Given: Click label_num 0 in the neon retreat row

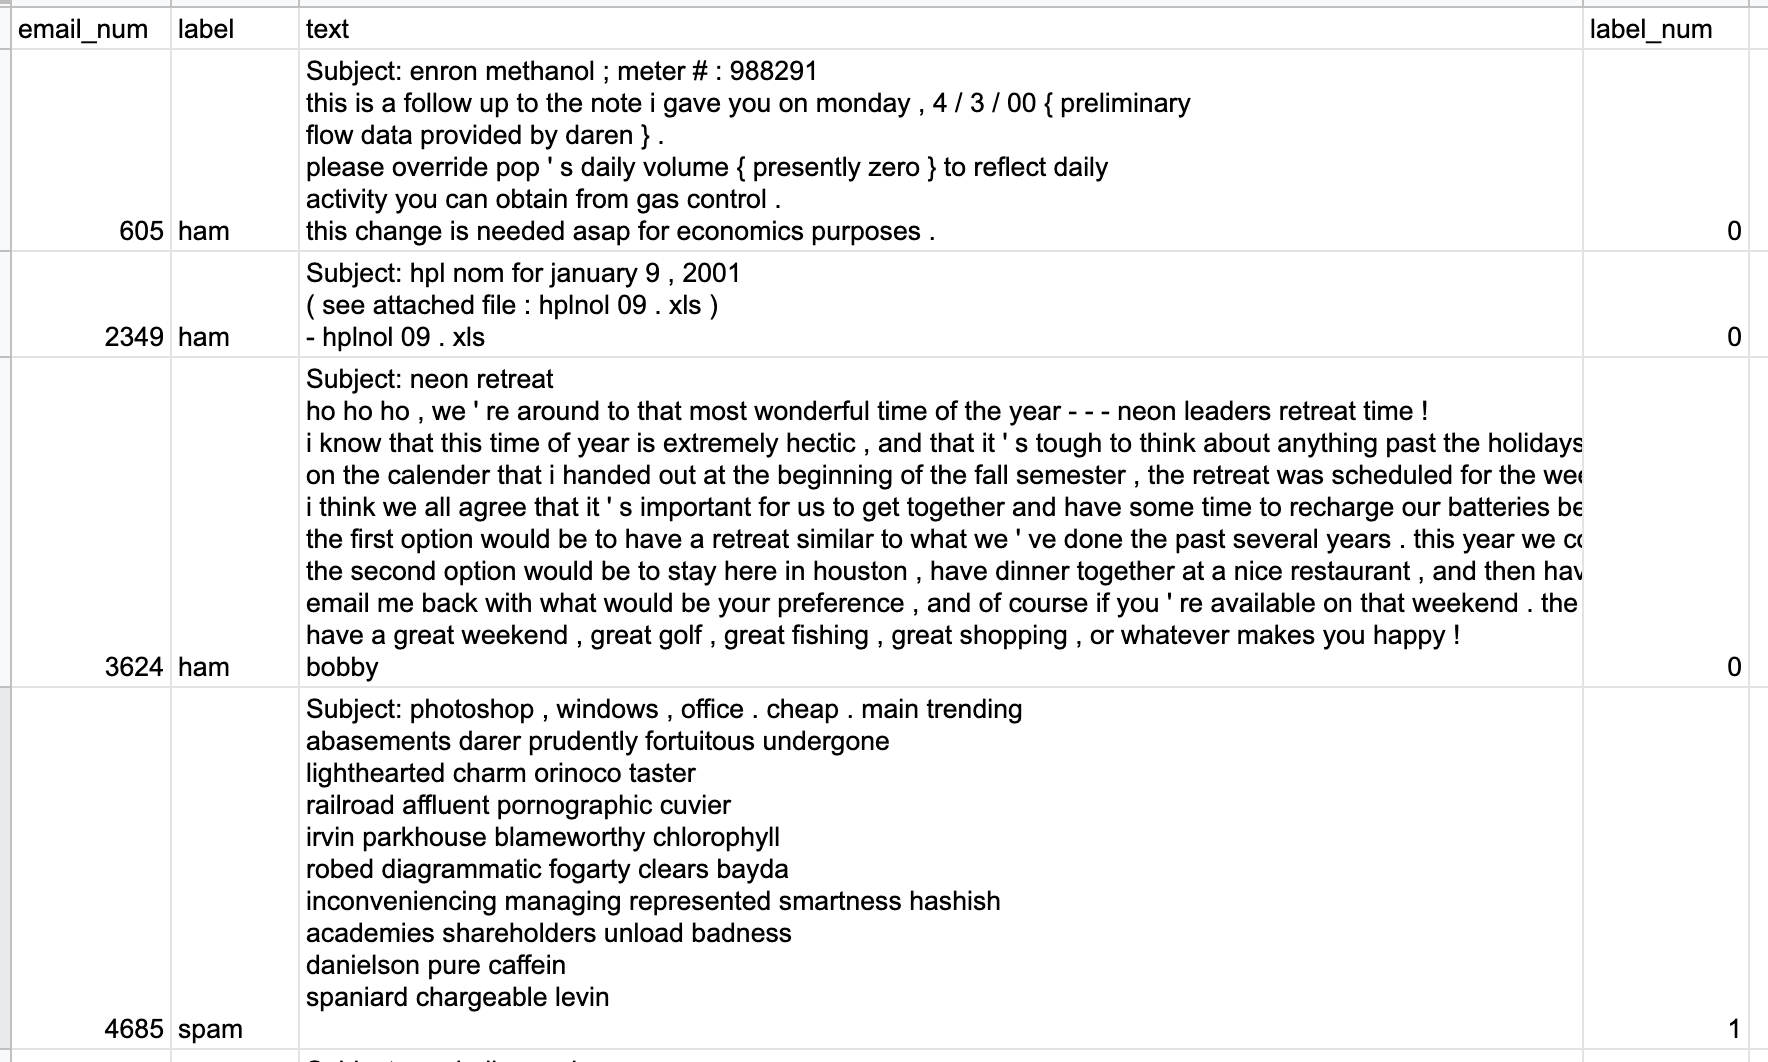Looking at the screenshot, I should pos(1666,522).
